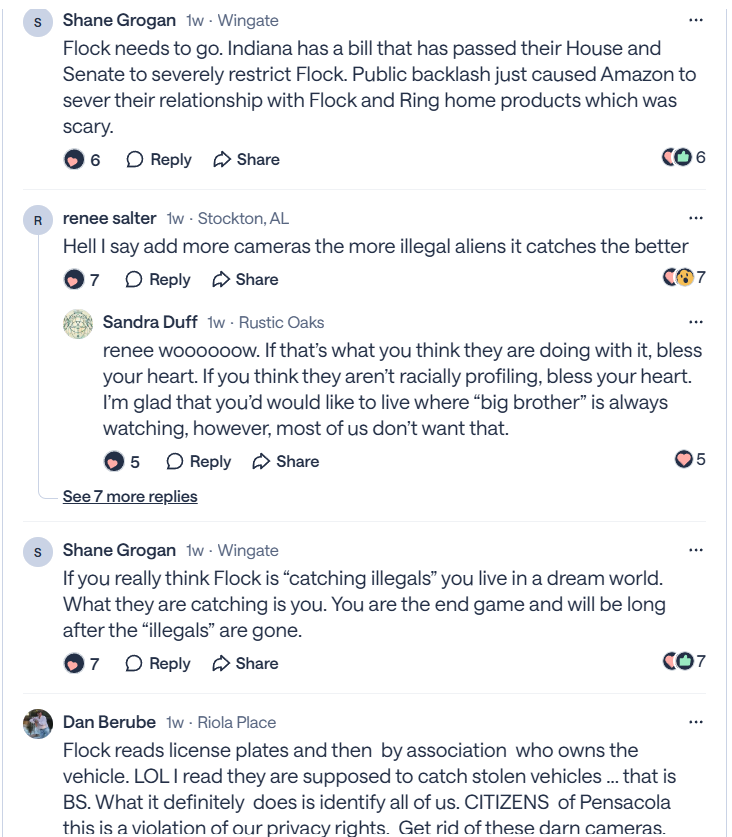
Task: View reactions on renee salter's comment
Action: [x=684, y=278]
